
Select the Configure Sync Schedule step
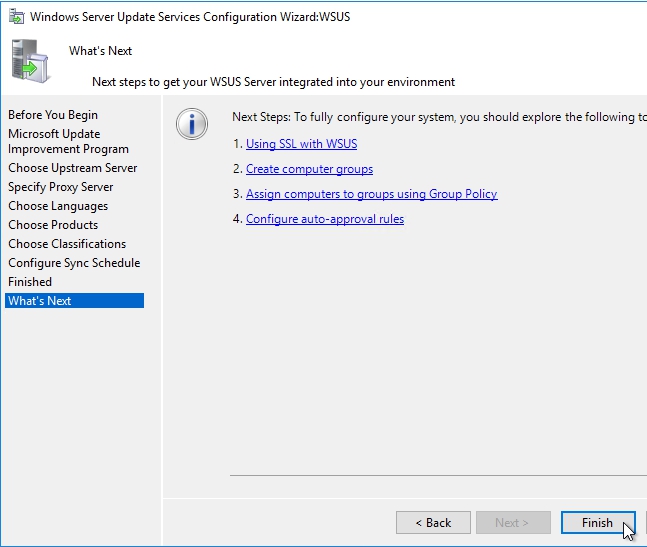pos(74,263)
